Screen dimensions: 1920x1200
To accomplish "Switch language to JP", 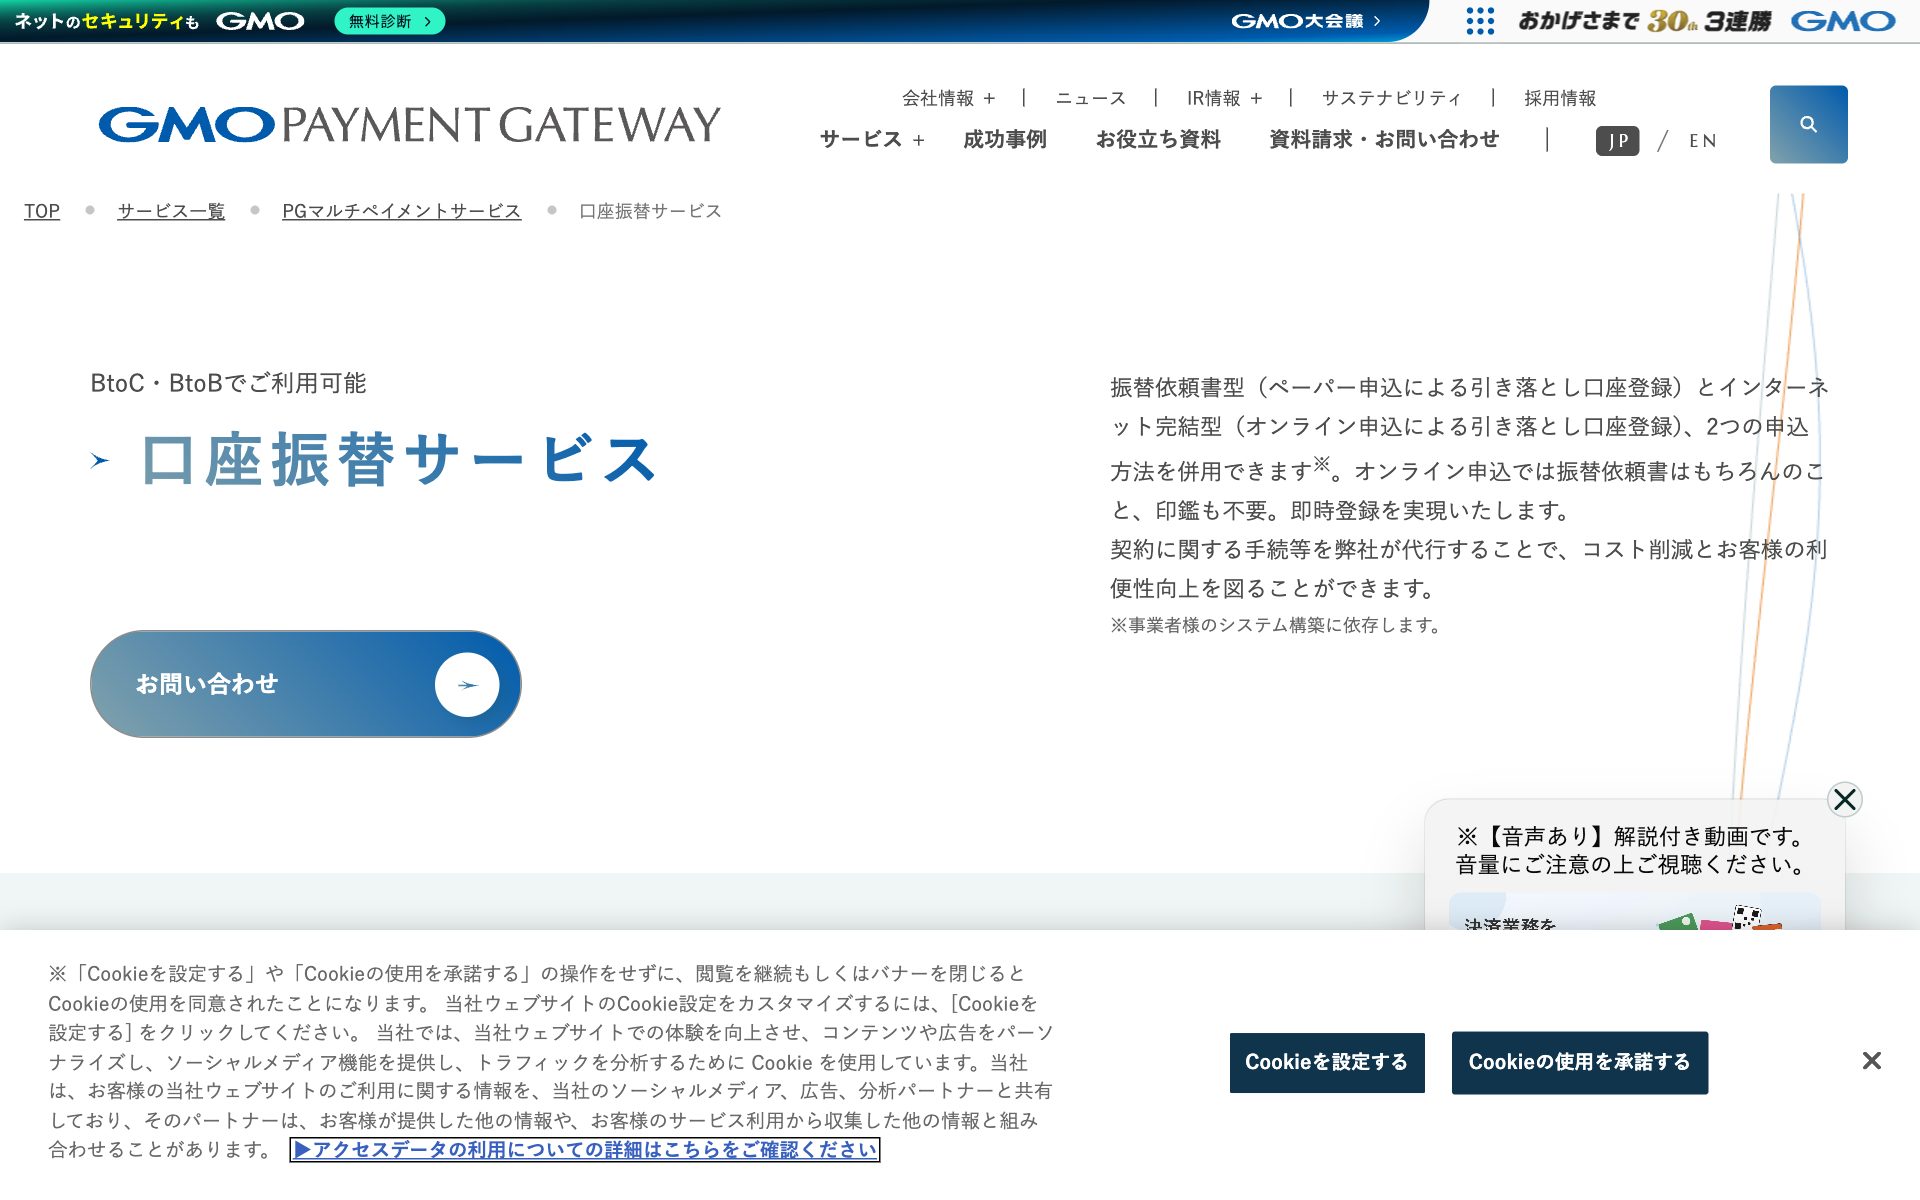I will [x=1617, y=141].
